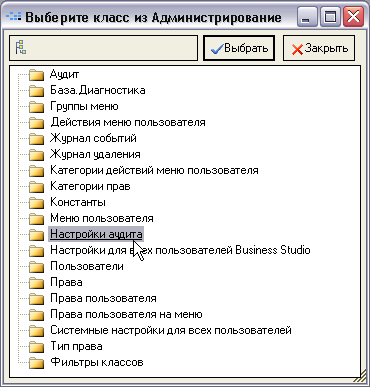Select the folder icon beside Тип права
The image size is (370, 387).
pyautogui.click(x=36, y=347)
